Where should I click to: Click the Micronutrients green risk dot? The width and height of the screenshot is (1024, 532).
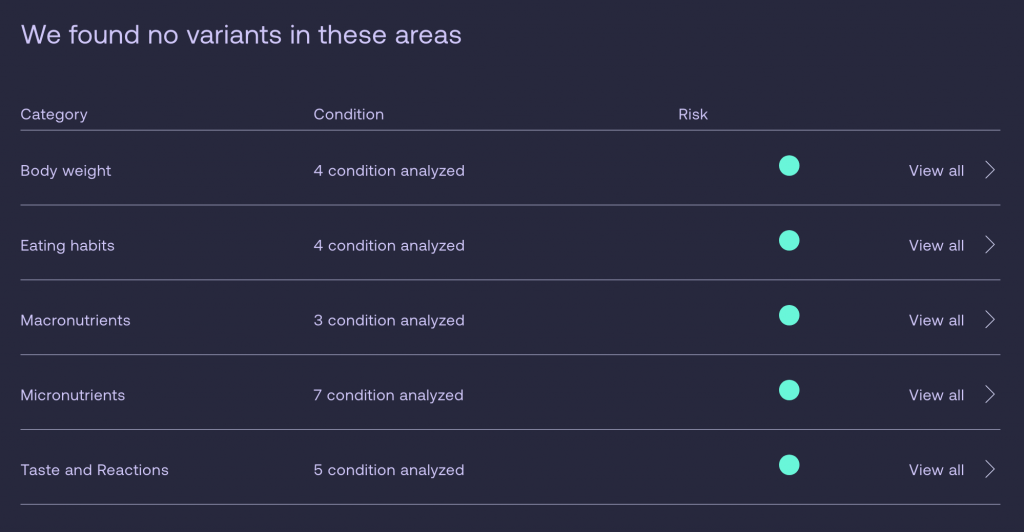789,390
